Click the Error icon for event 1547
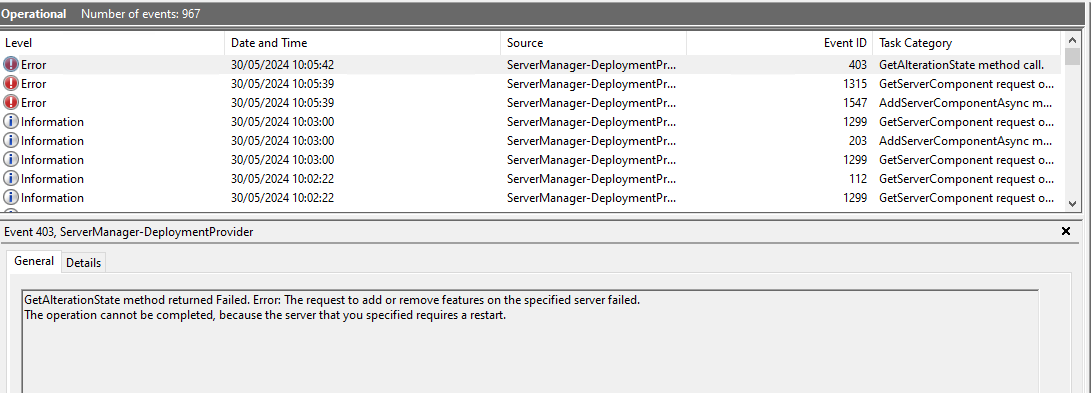 coord(11,102)
